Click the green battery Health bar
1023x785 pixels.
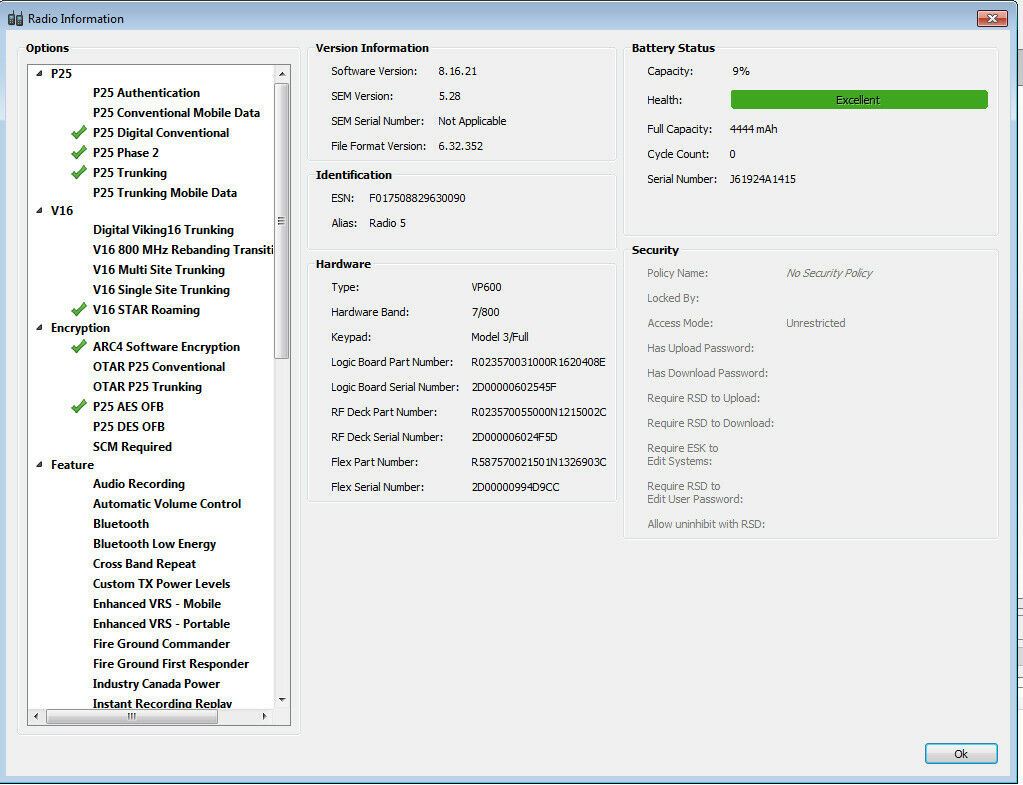[x=858, y=100]
